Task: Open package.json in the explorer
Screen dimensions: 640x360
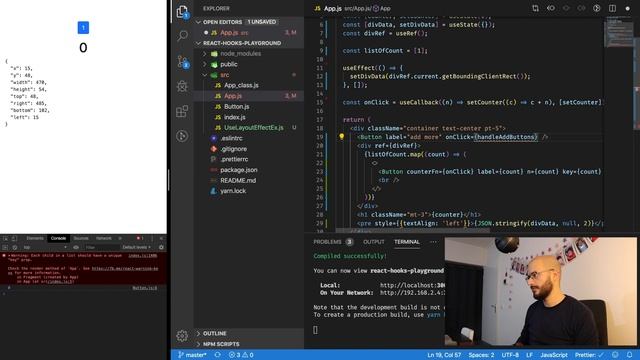Action: coord(249,170)
